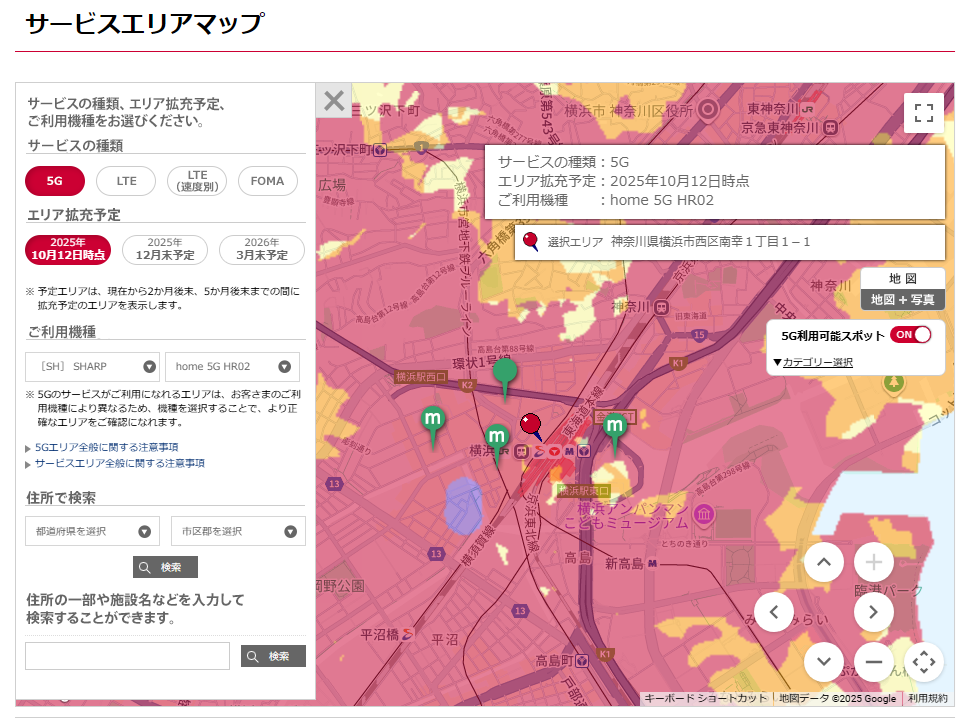This screenshot has height=718, width=962.
Task: Click the fullscreen map icon
Action: pyautogui.click(x=923, y=113)
